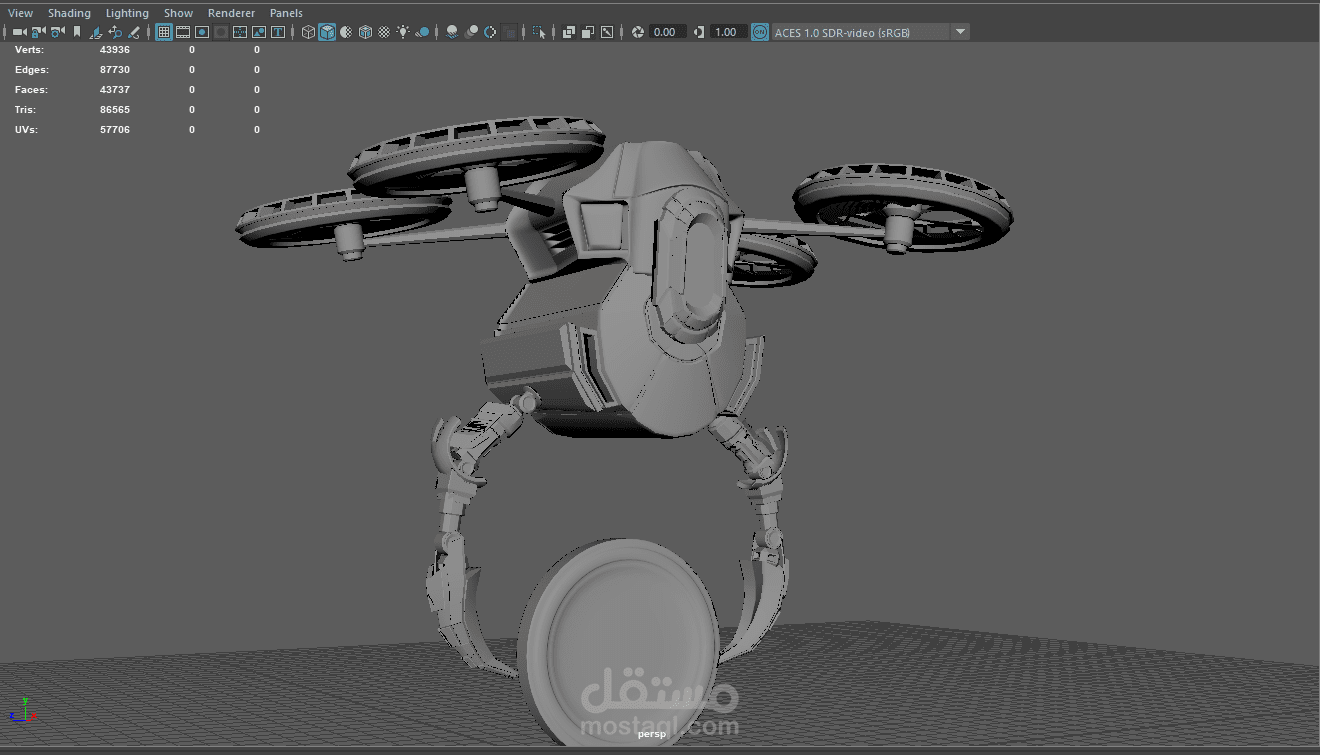1320x755 pixels.
Task: Switch to Wireframe shading icon
Action: click(x=308, y=32)
